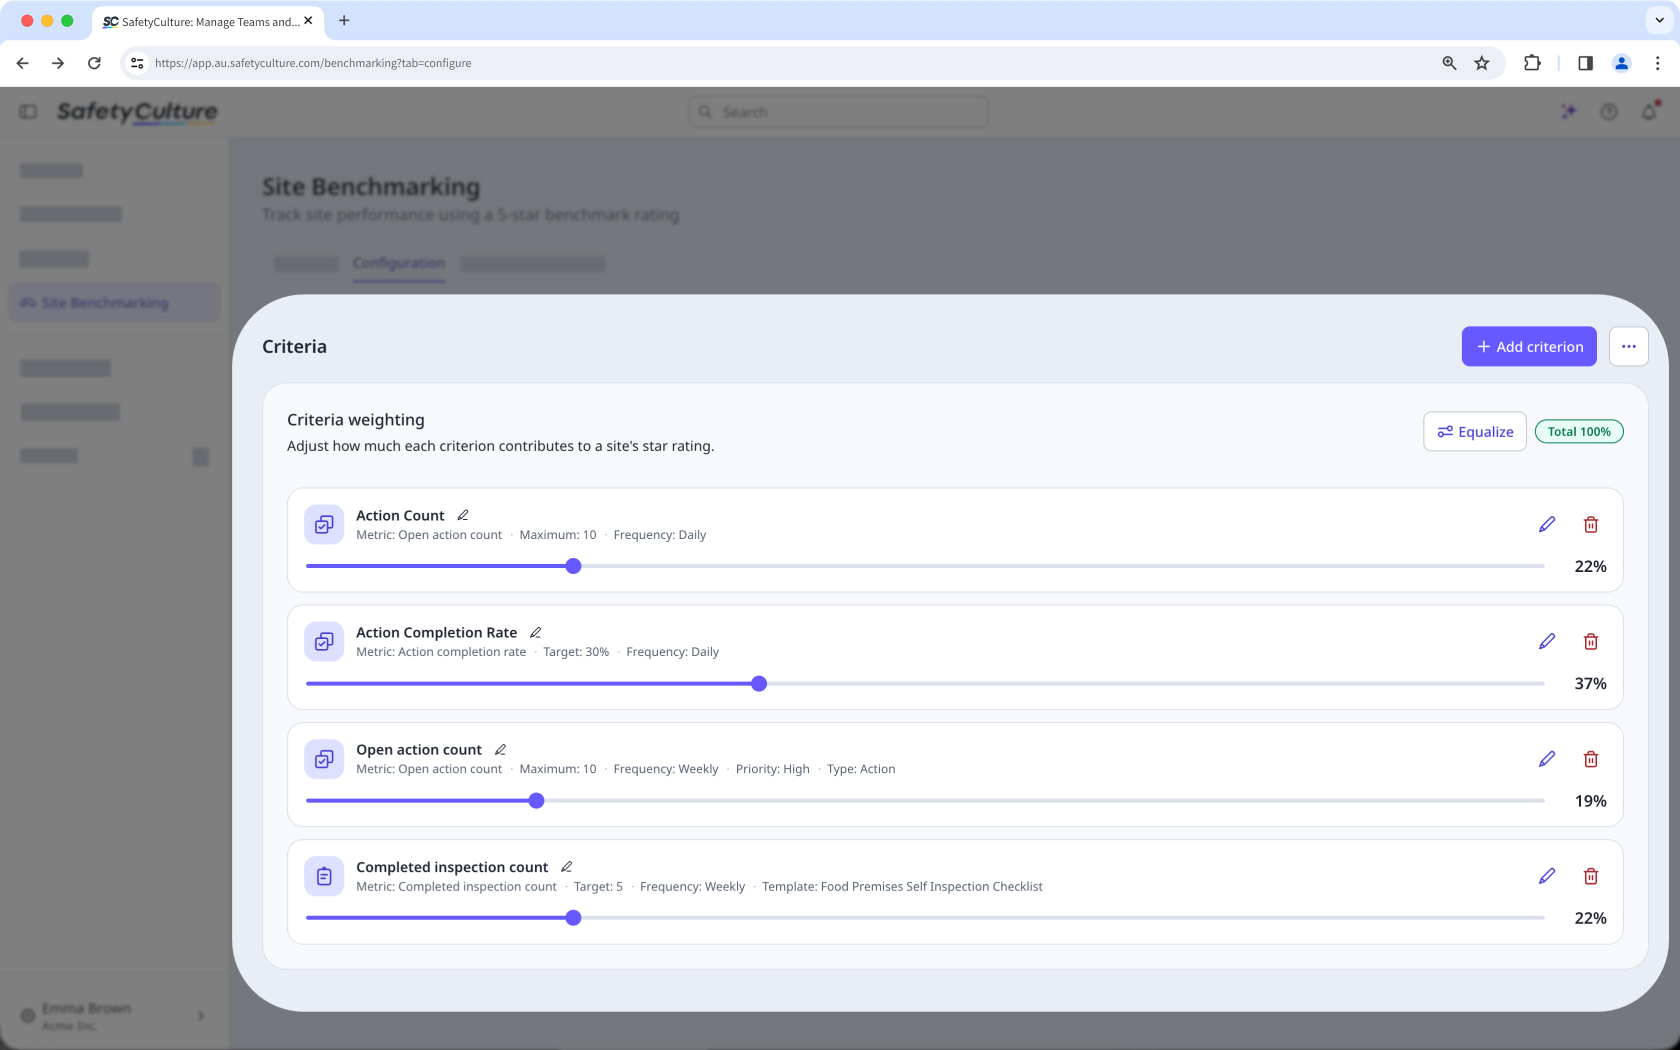Open the help icon in header
This screenshot has height=1050, width=1680.
[1608, 112]
